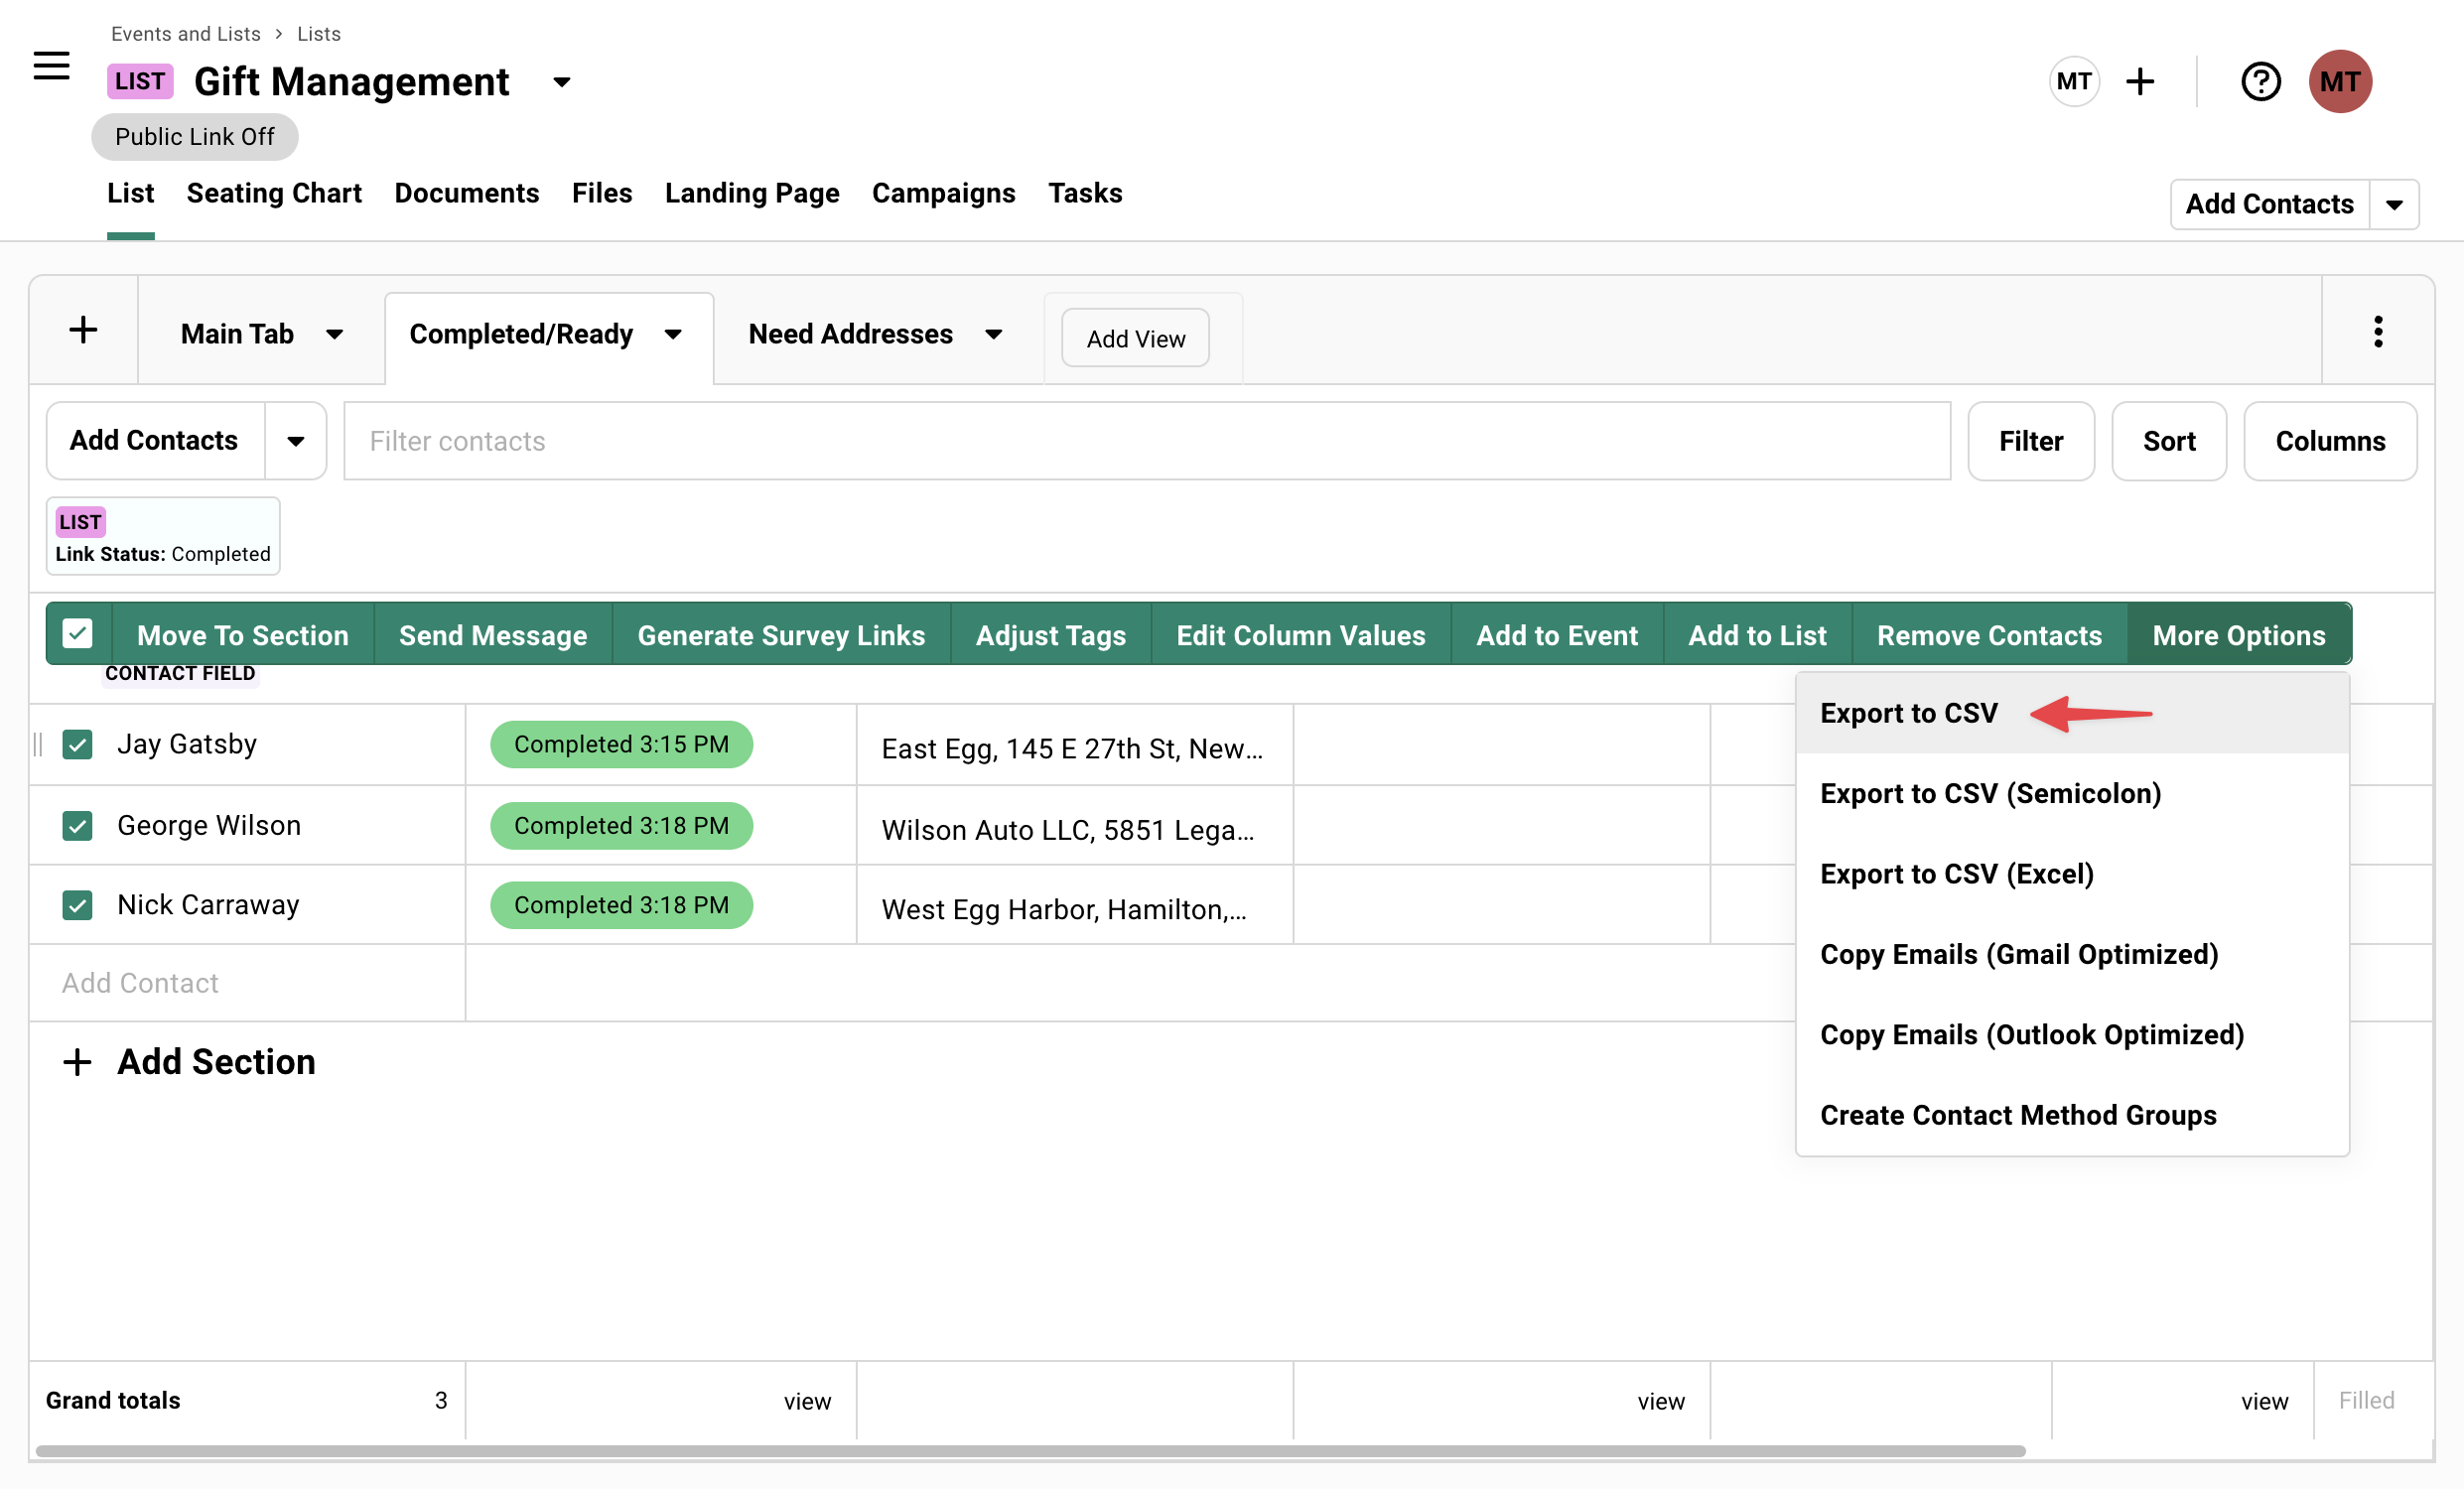Open the MT profile avatar menu
The height and width of the screenshot is (1489, 2464).
click(x=2340, y=81)
